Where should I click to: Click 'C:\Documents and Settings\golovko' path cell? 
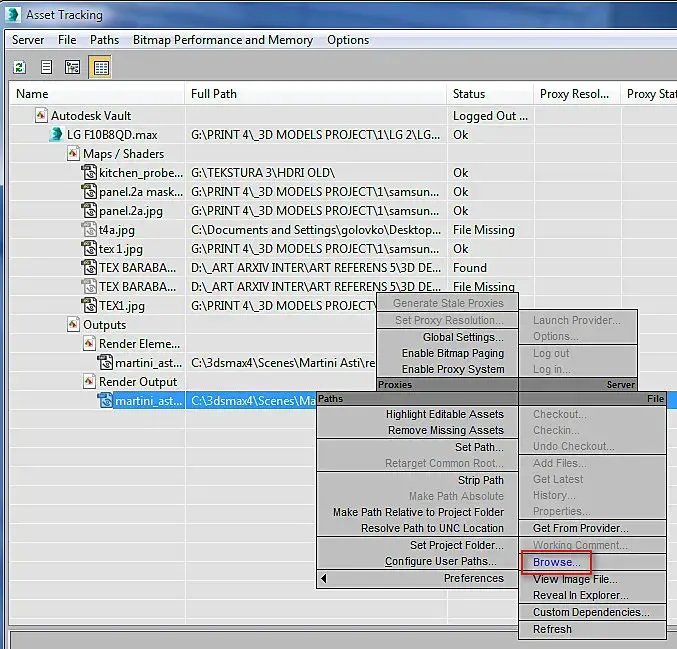[x=316, y=230]
